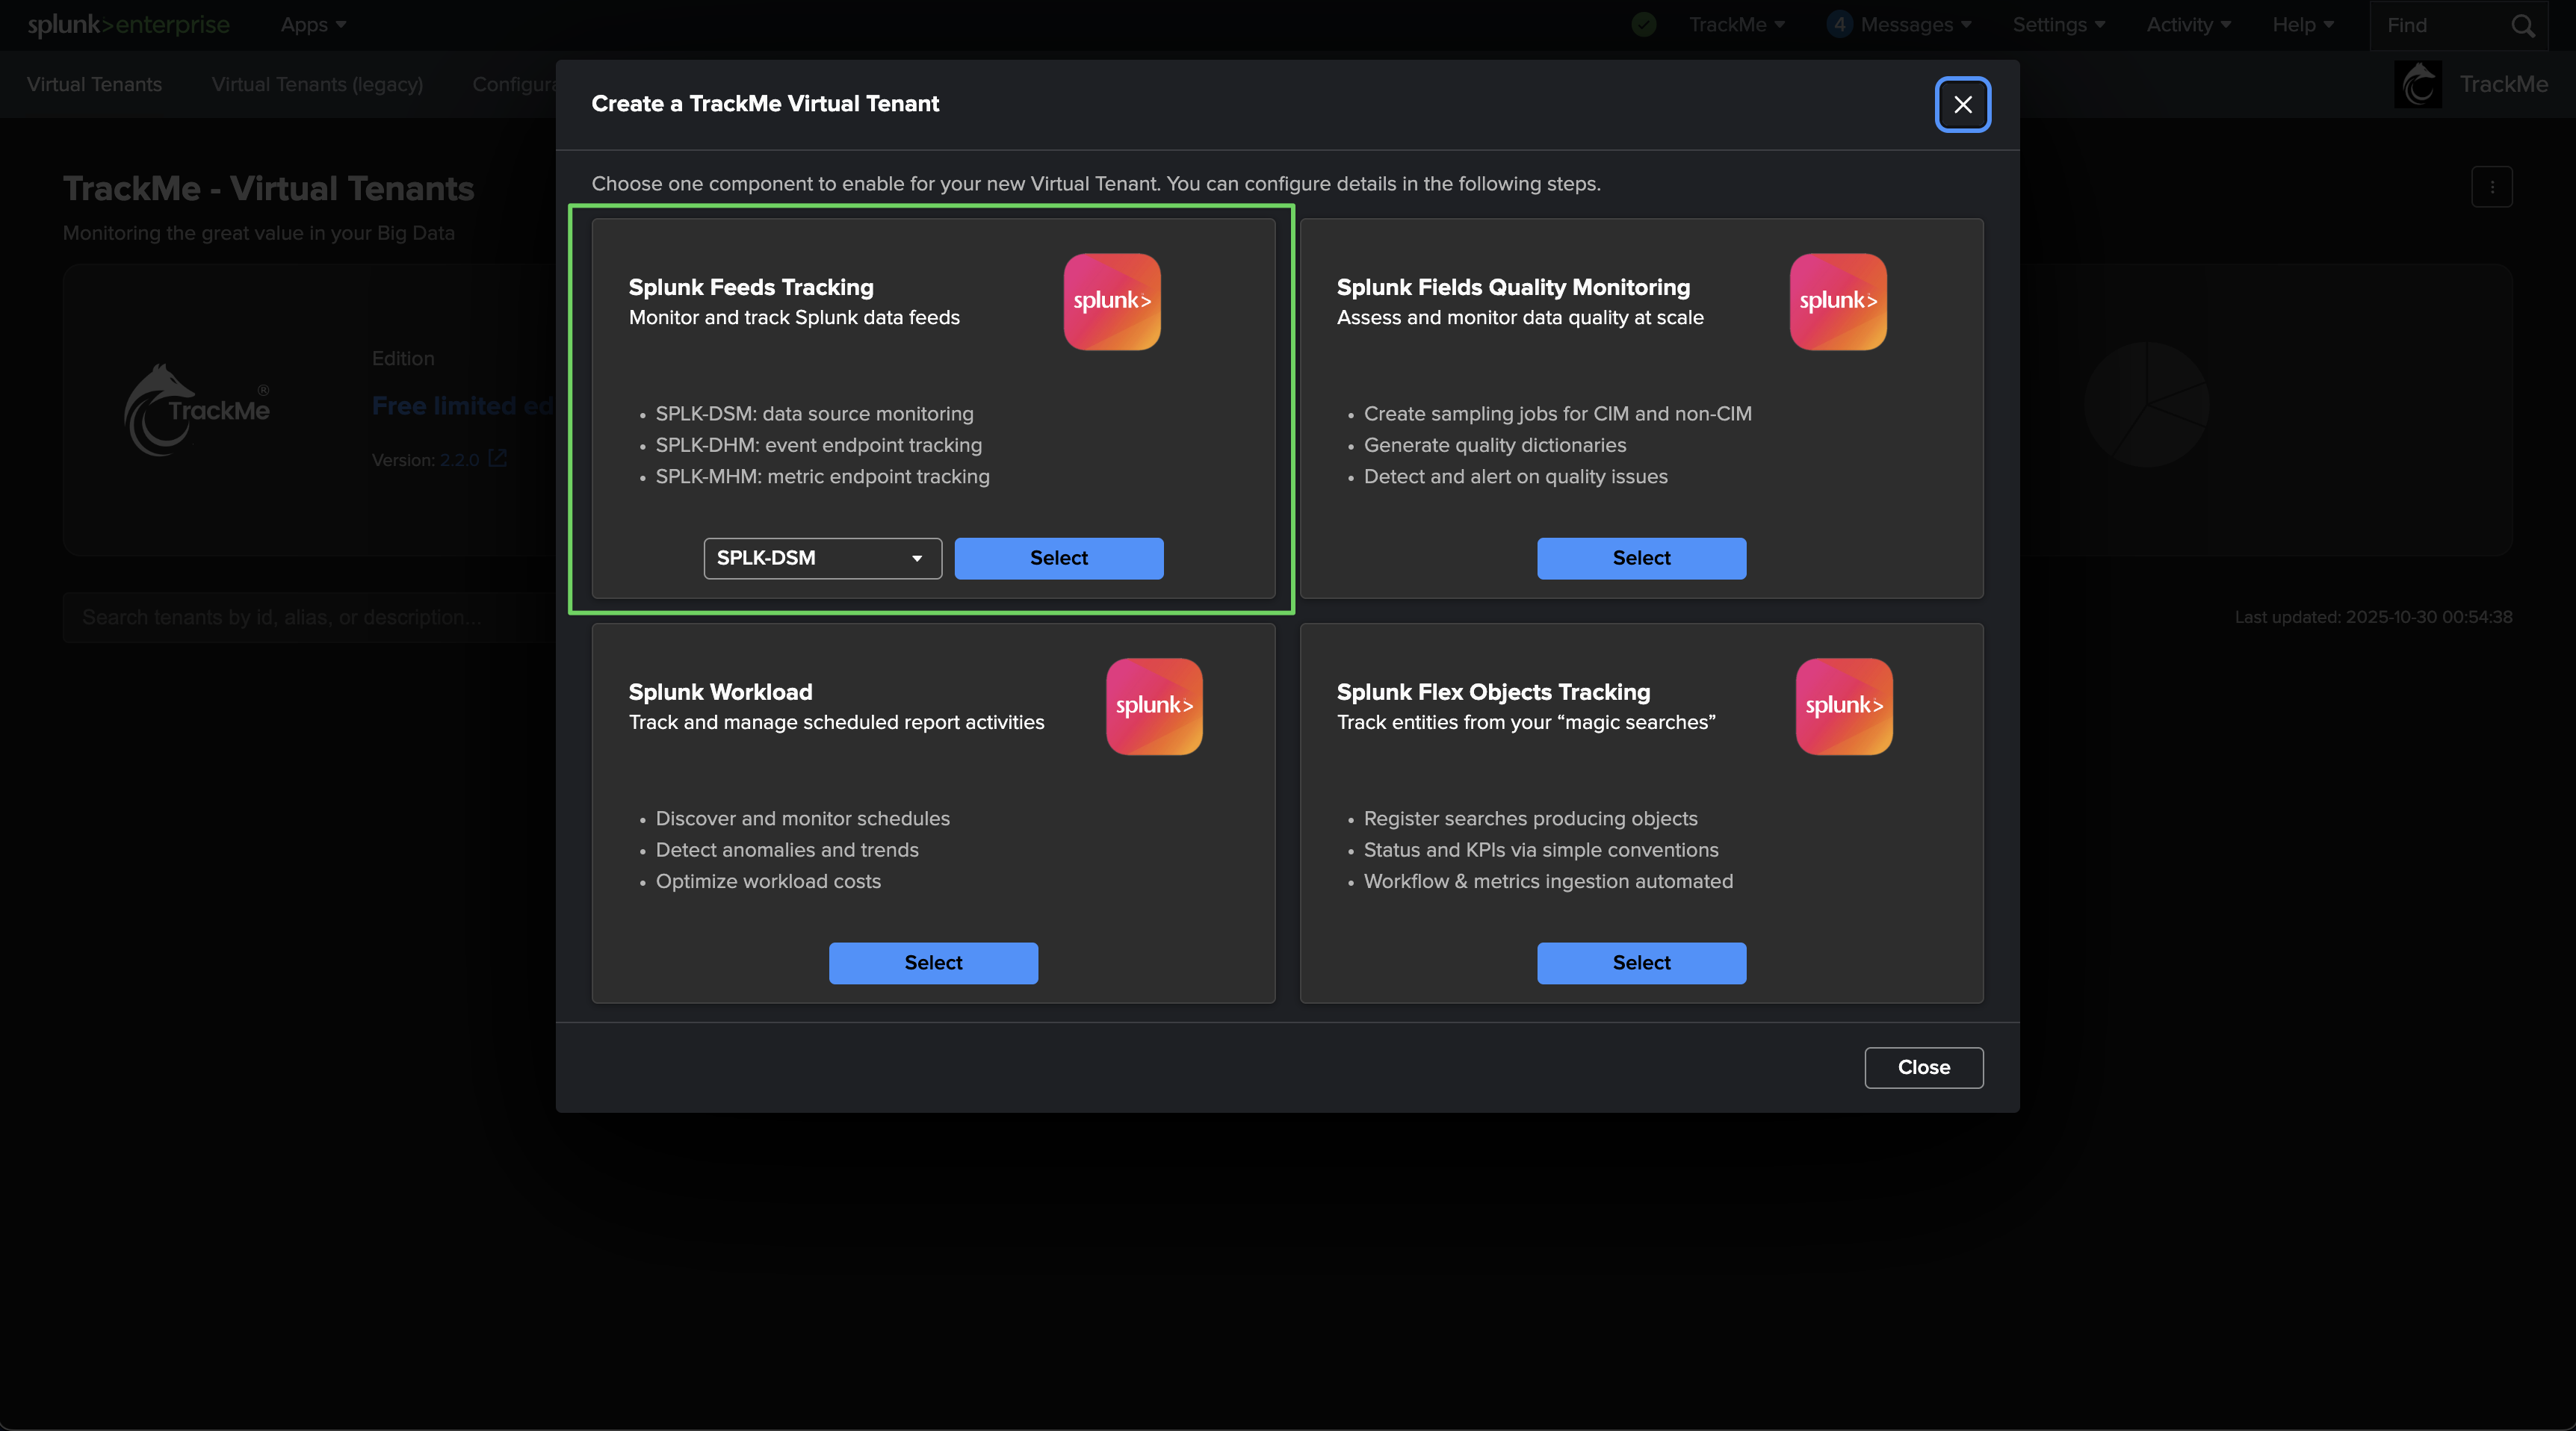Click the Splunk Workload logo icon
Screen dimensions: 2576x1431
pos(1153,706)
